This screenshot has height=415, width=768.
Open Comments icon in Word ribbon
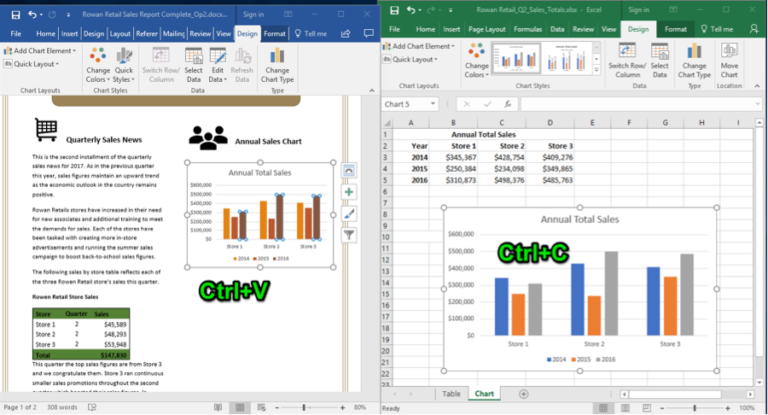pos(368,33)
